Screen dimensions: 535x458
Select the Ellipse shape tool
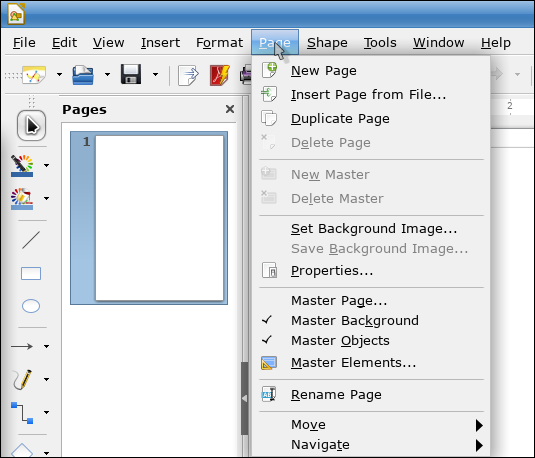[31, 306]
